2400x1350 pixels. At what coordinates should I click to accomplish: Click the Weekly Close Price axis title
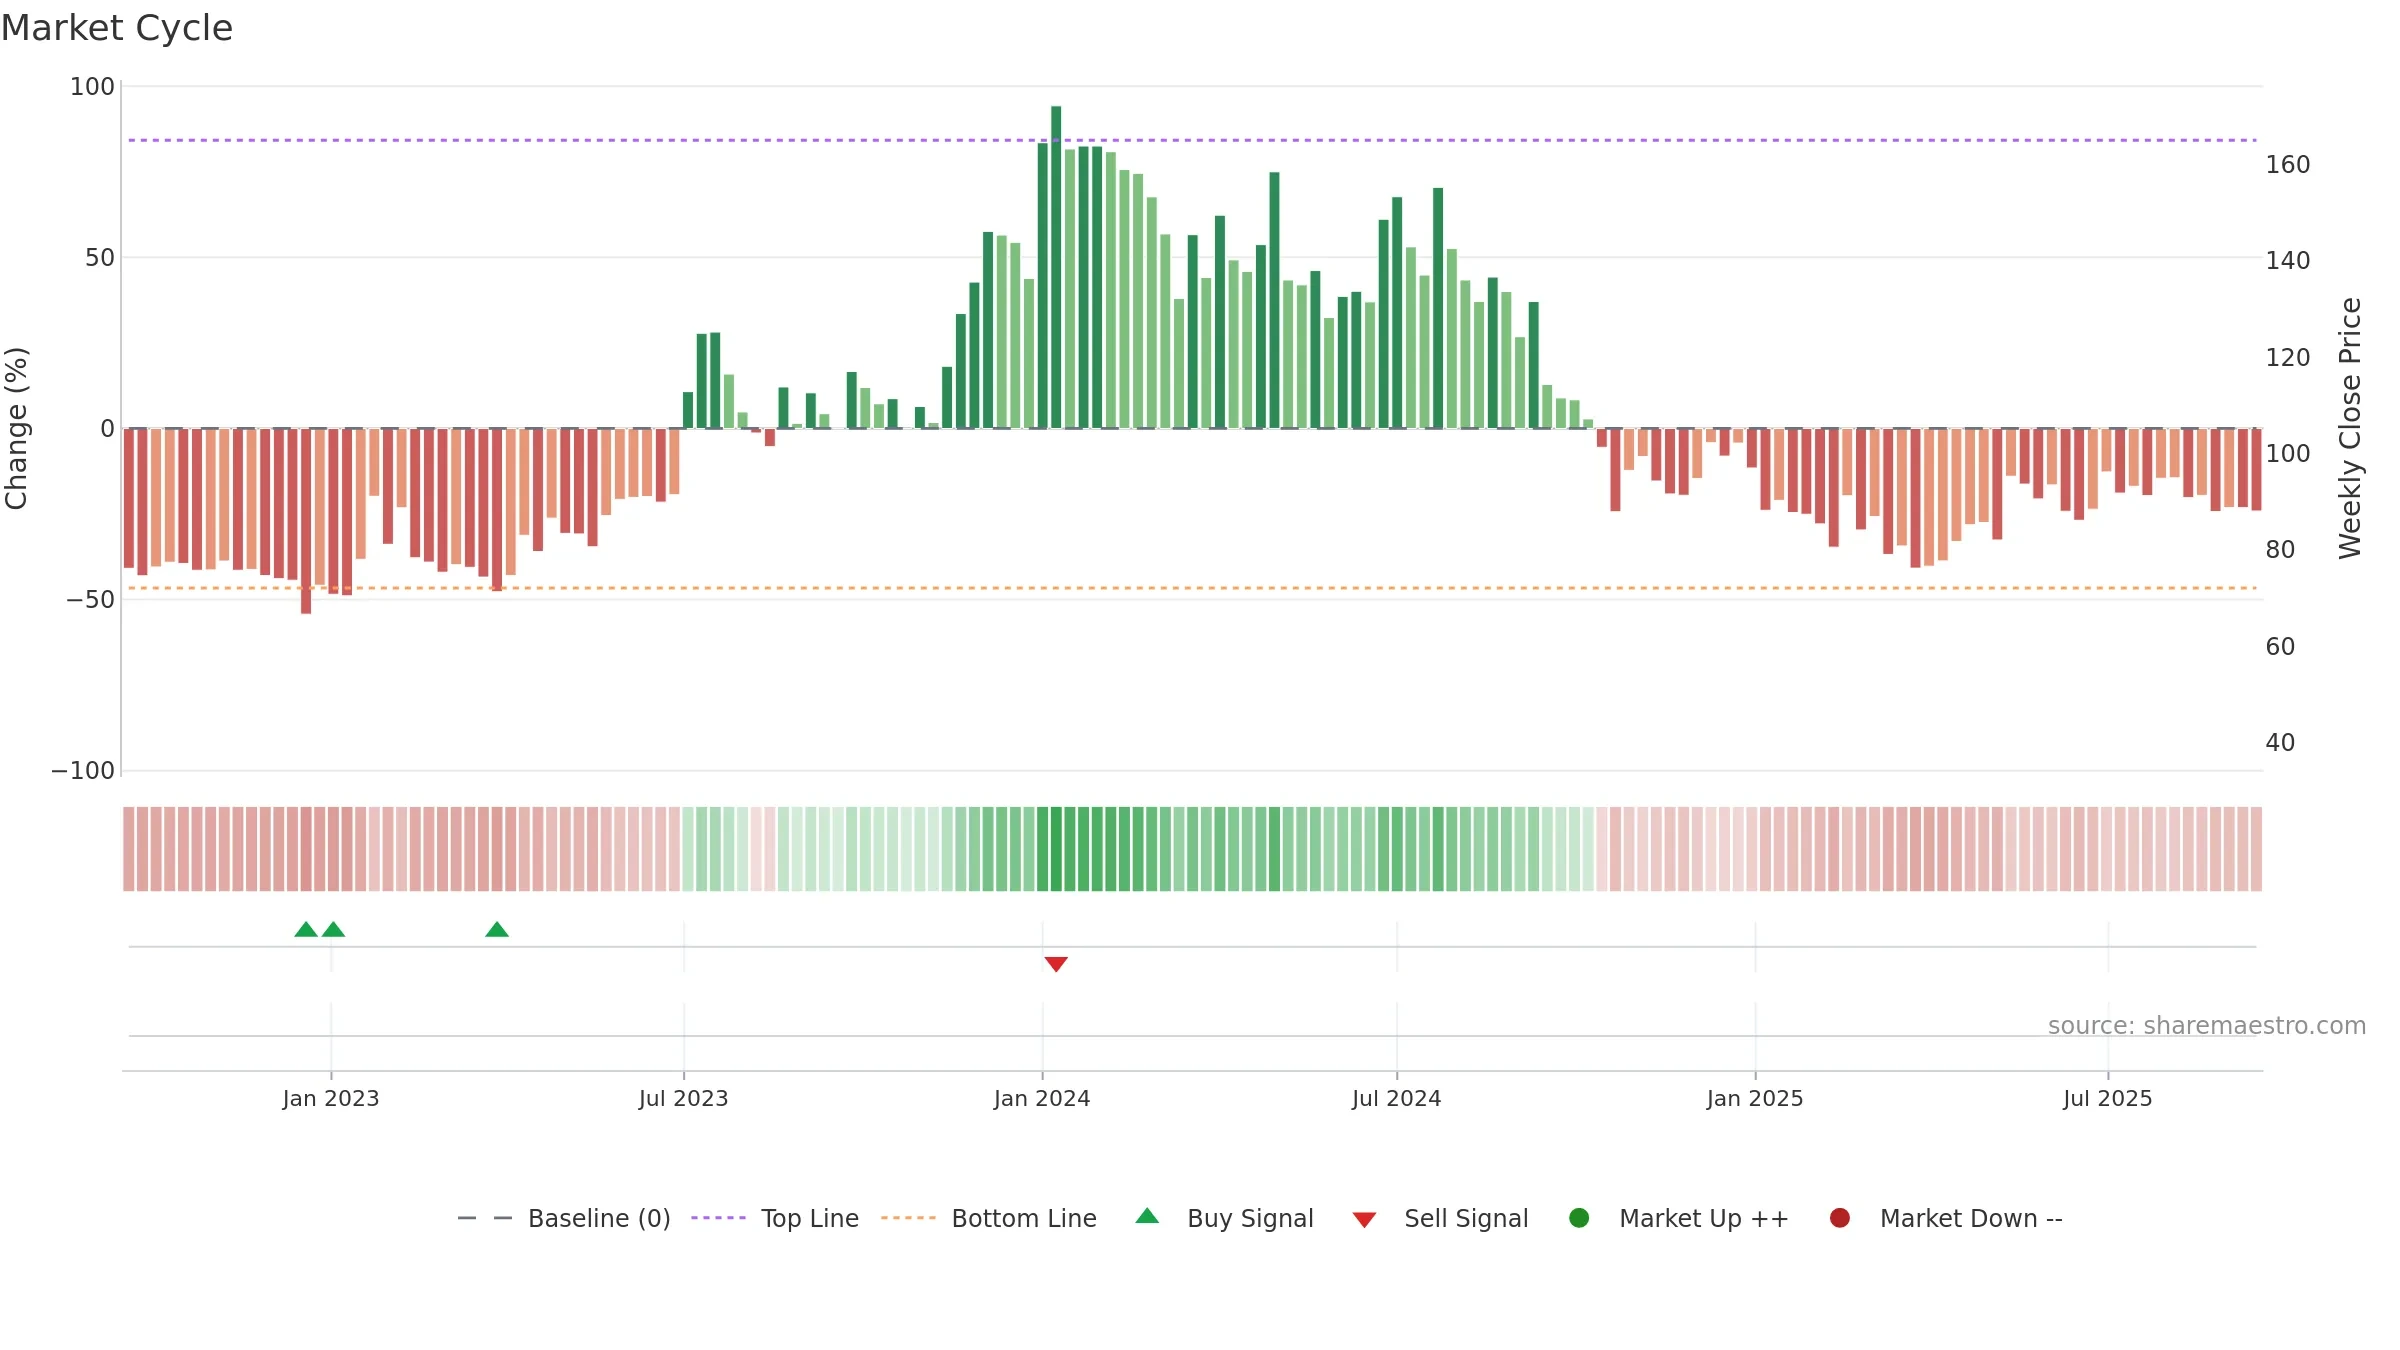(2350, 428)
